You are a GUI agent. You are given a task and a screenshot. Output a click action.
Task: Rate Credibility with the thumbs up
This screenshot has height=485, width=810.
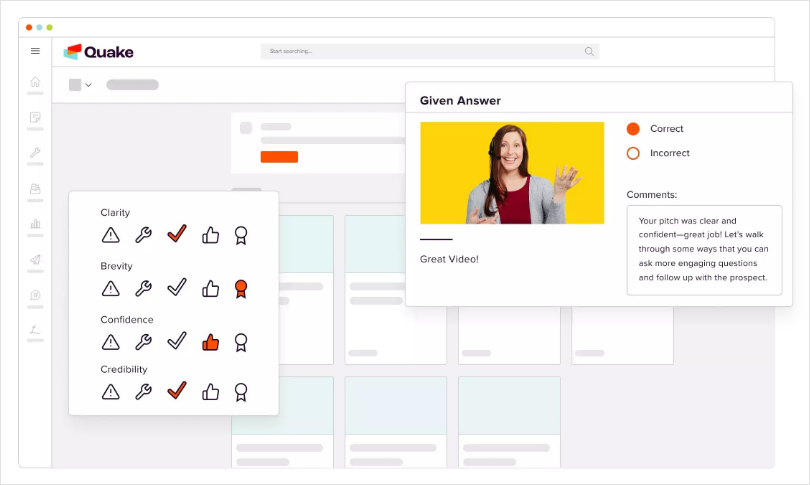[x=210, y=392]
